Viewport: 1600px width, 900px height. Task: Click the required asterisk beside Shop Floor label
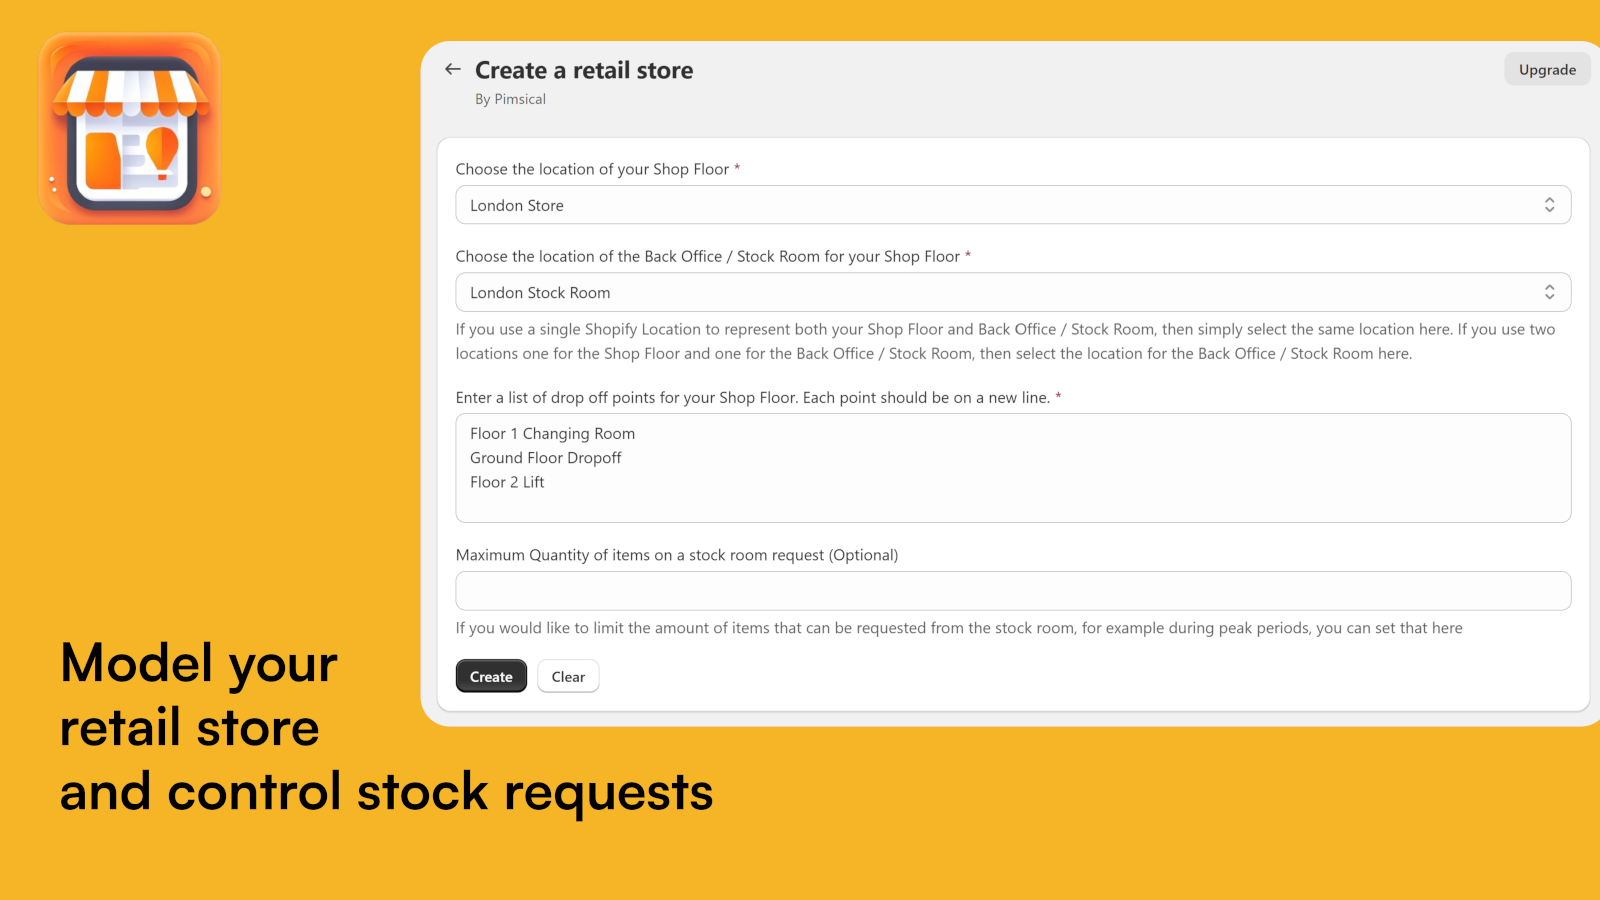(x=737, y=169)
